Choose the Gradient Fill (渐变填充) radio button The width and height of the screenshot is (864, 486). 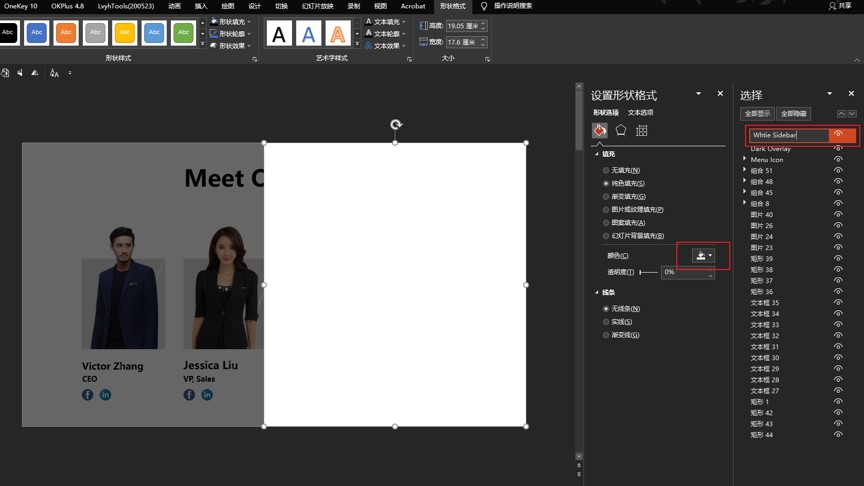[x=606, y=197]
